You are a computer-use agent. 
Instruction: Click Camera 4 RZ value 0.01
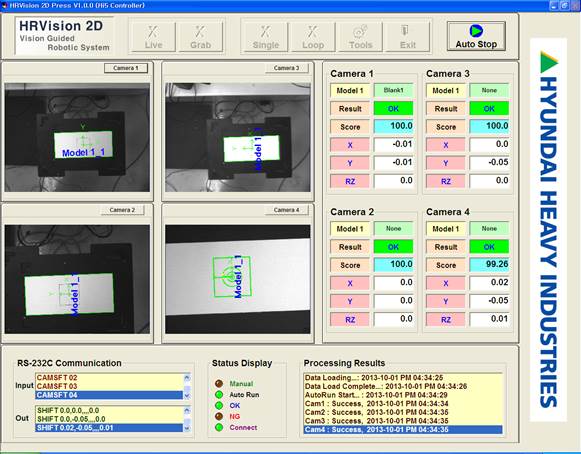(489, 319)
